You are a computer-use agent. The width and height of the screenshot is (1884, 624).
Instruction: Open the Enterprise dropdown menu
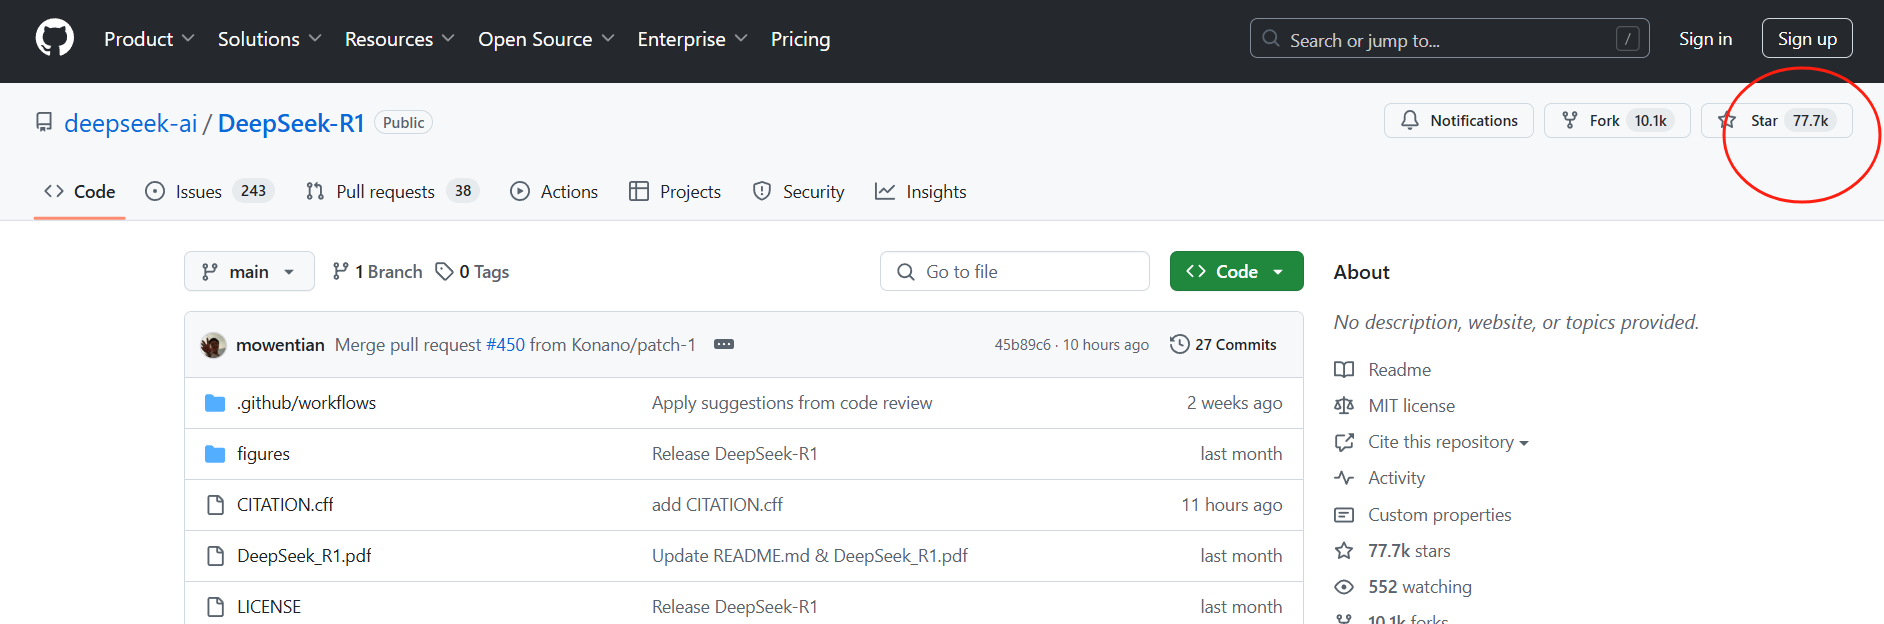692,39
